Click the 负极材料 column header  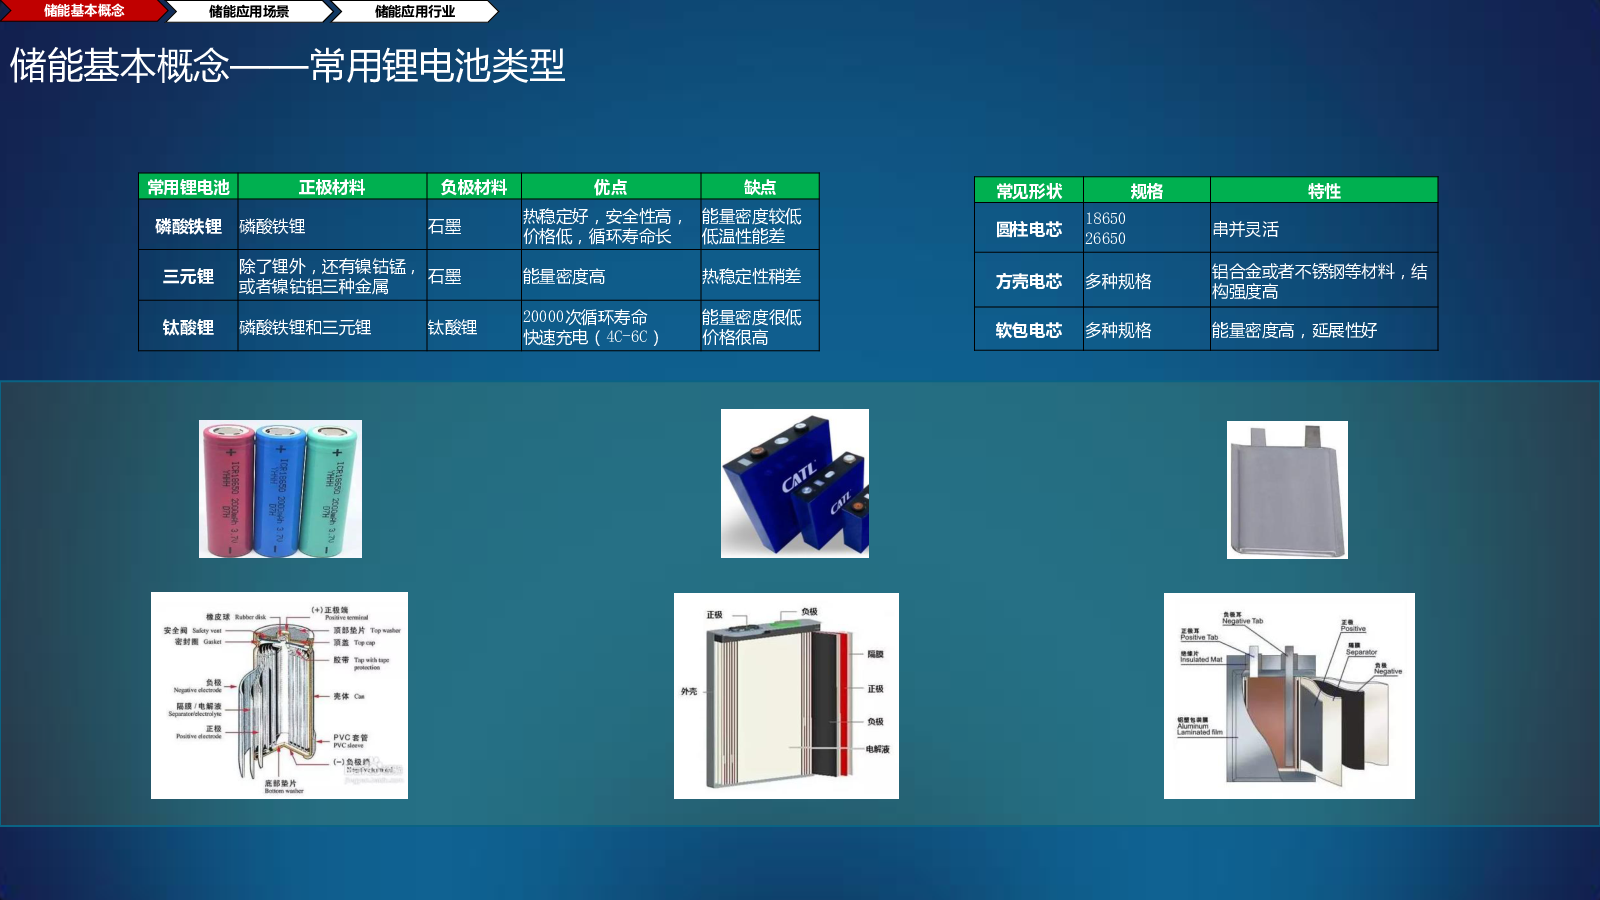(x=474, y=187)
